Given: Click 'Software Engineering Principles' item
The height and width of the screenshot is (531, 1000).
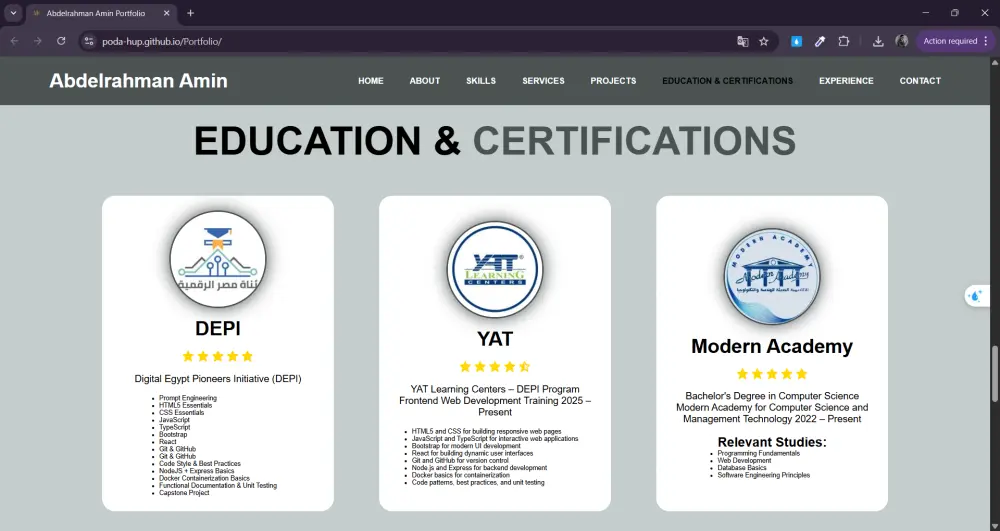Looking at the screenshot, I should click(763, 476).
